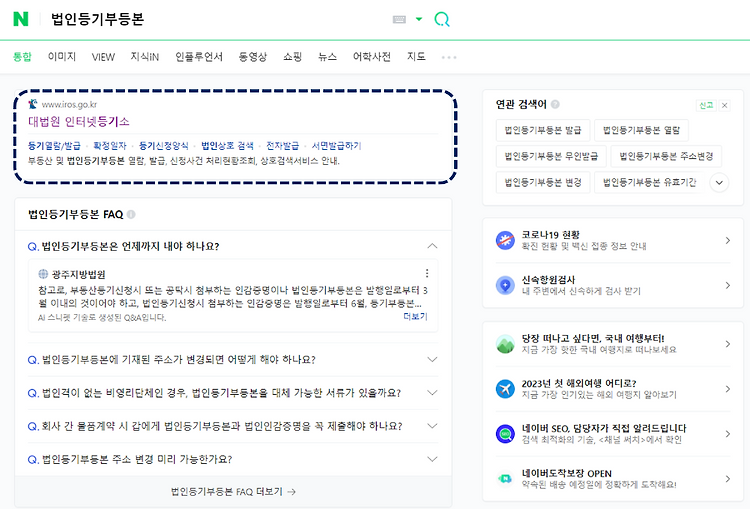Click info icon beside 연관 검색어
750x509 pixels.
(555, 104)
